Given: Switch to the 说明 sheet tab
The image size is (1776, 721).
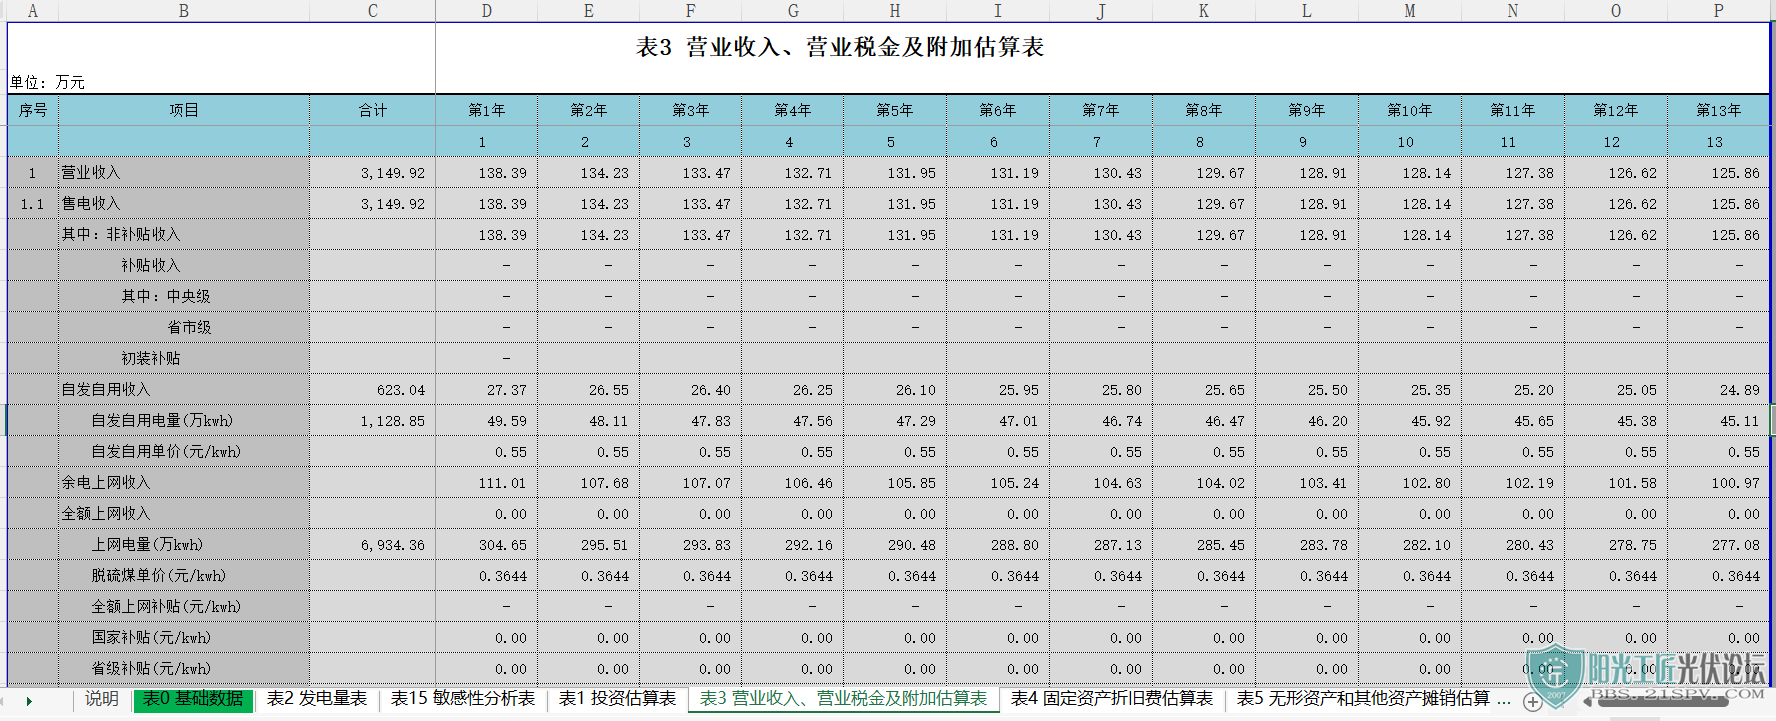Looking at the screenshot, I should click(101, 699).
